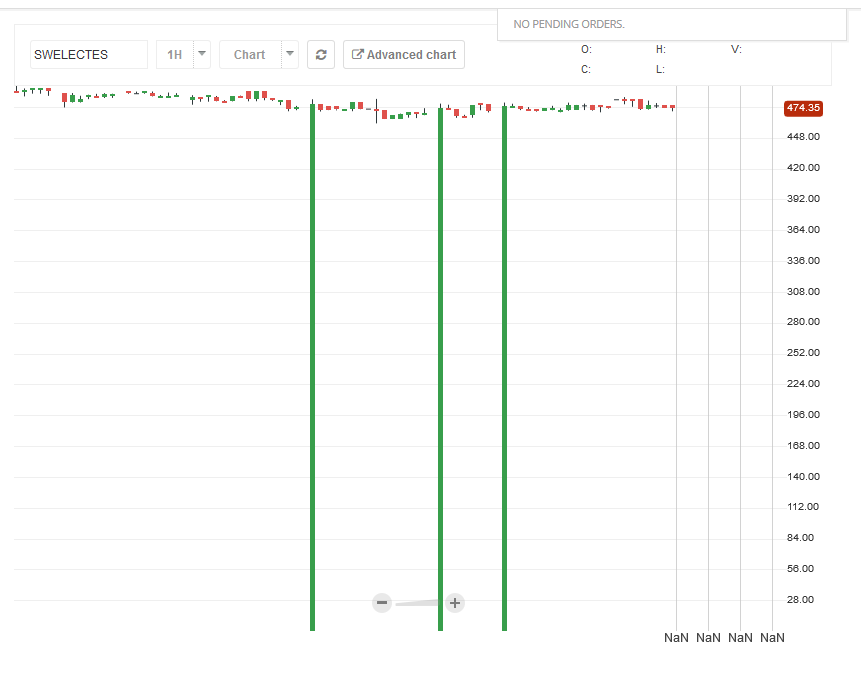This screenshot has height=677, width=861.
Task: Expand the 1H timeframe dropdown arrow
Action: coord(202,54)
